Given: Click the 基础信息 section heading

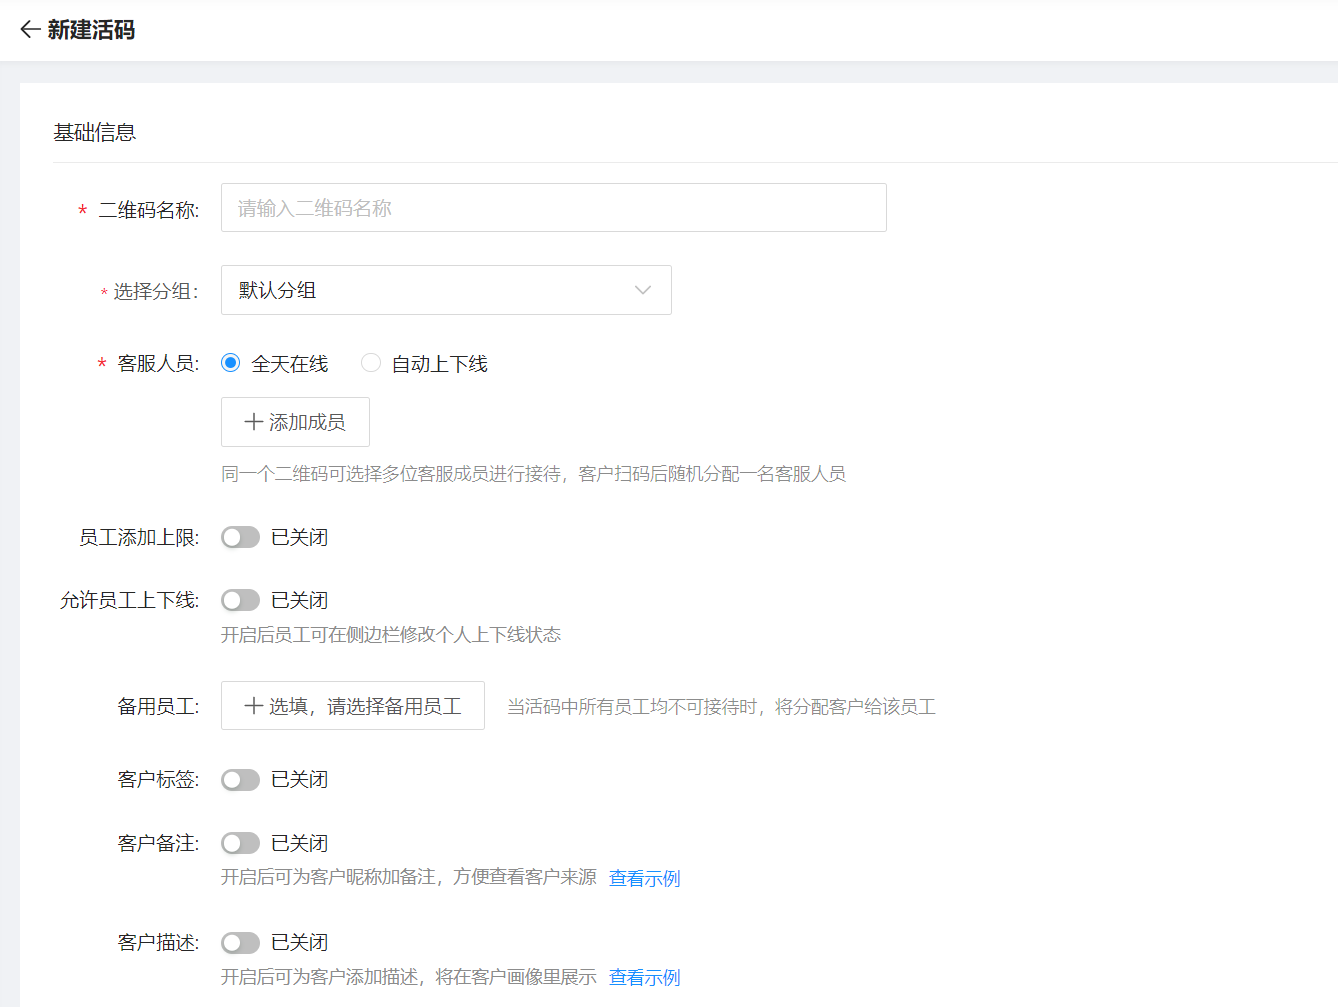Looking at the screenshot, I should pyautogui.click(x=95, y=132).
